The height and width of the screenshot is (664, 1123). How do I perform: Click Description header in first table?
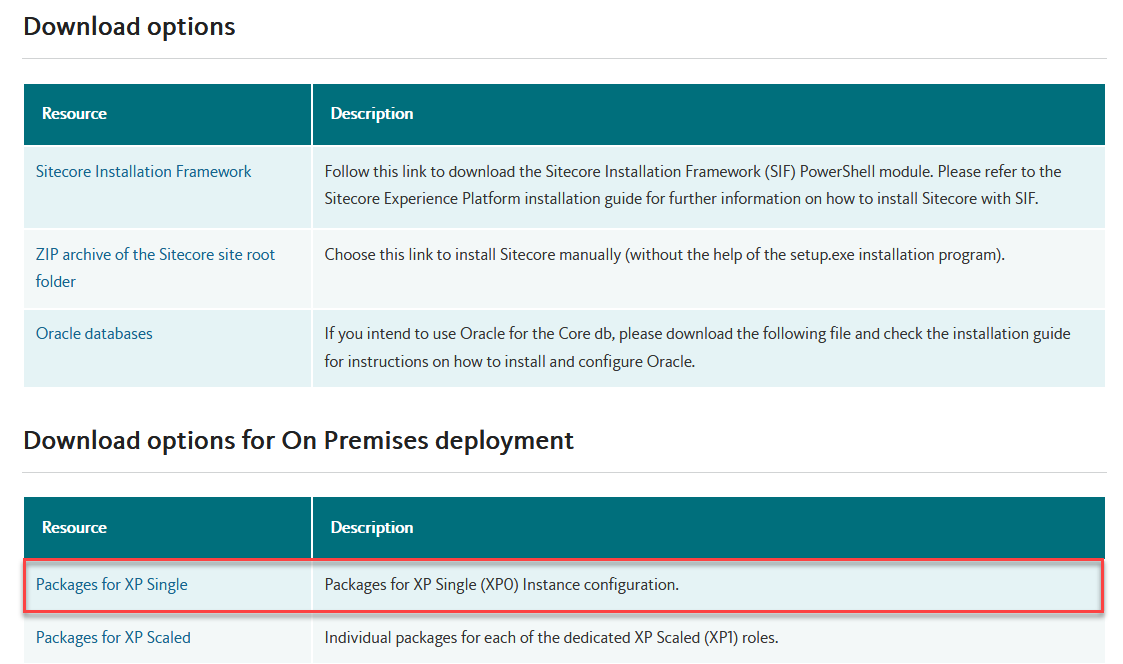[372, 114]
